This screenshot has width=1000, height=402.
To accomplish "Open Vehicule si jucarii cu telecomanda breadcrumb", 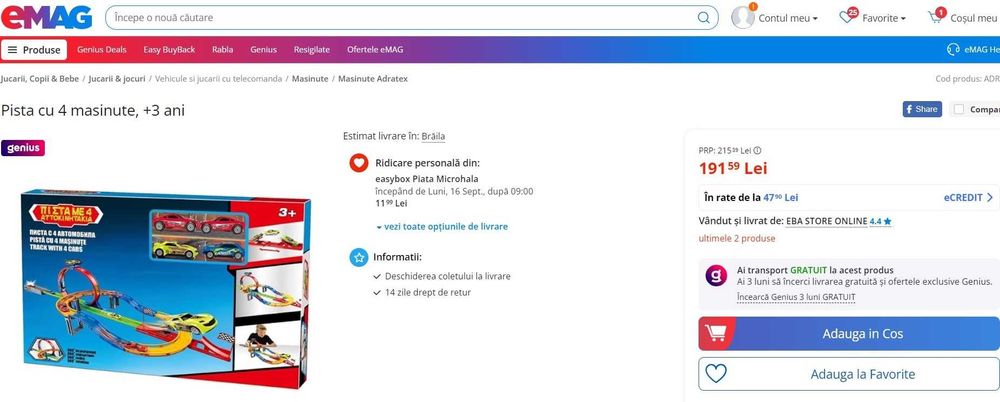I will [x=218, y=79].
